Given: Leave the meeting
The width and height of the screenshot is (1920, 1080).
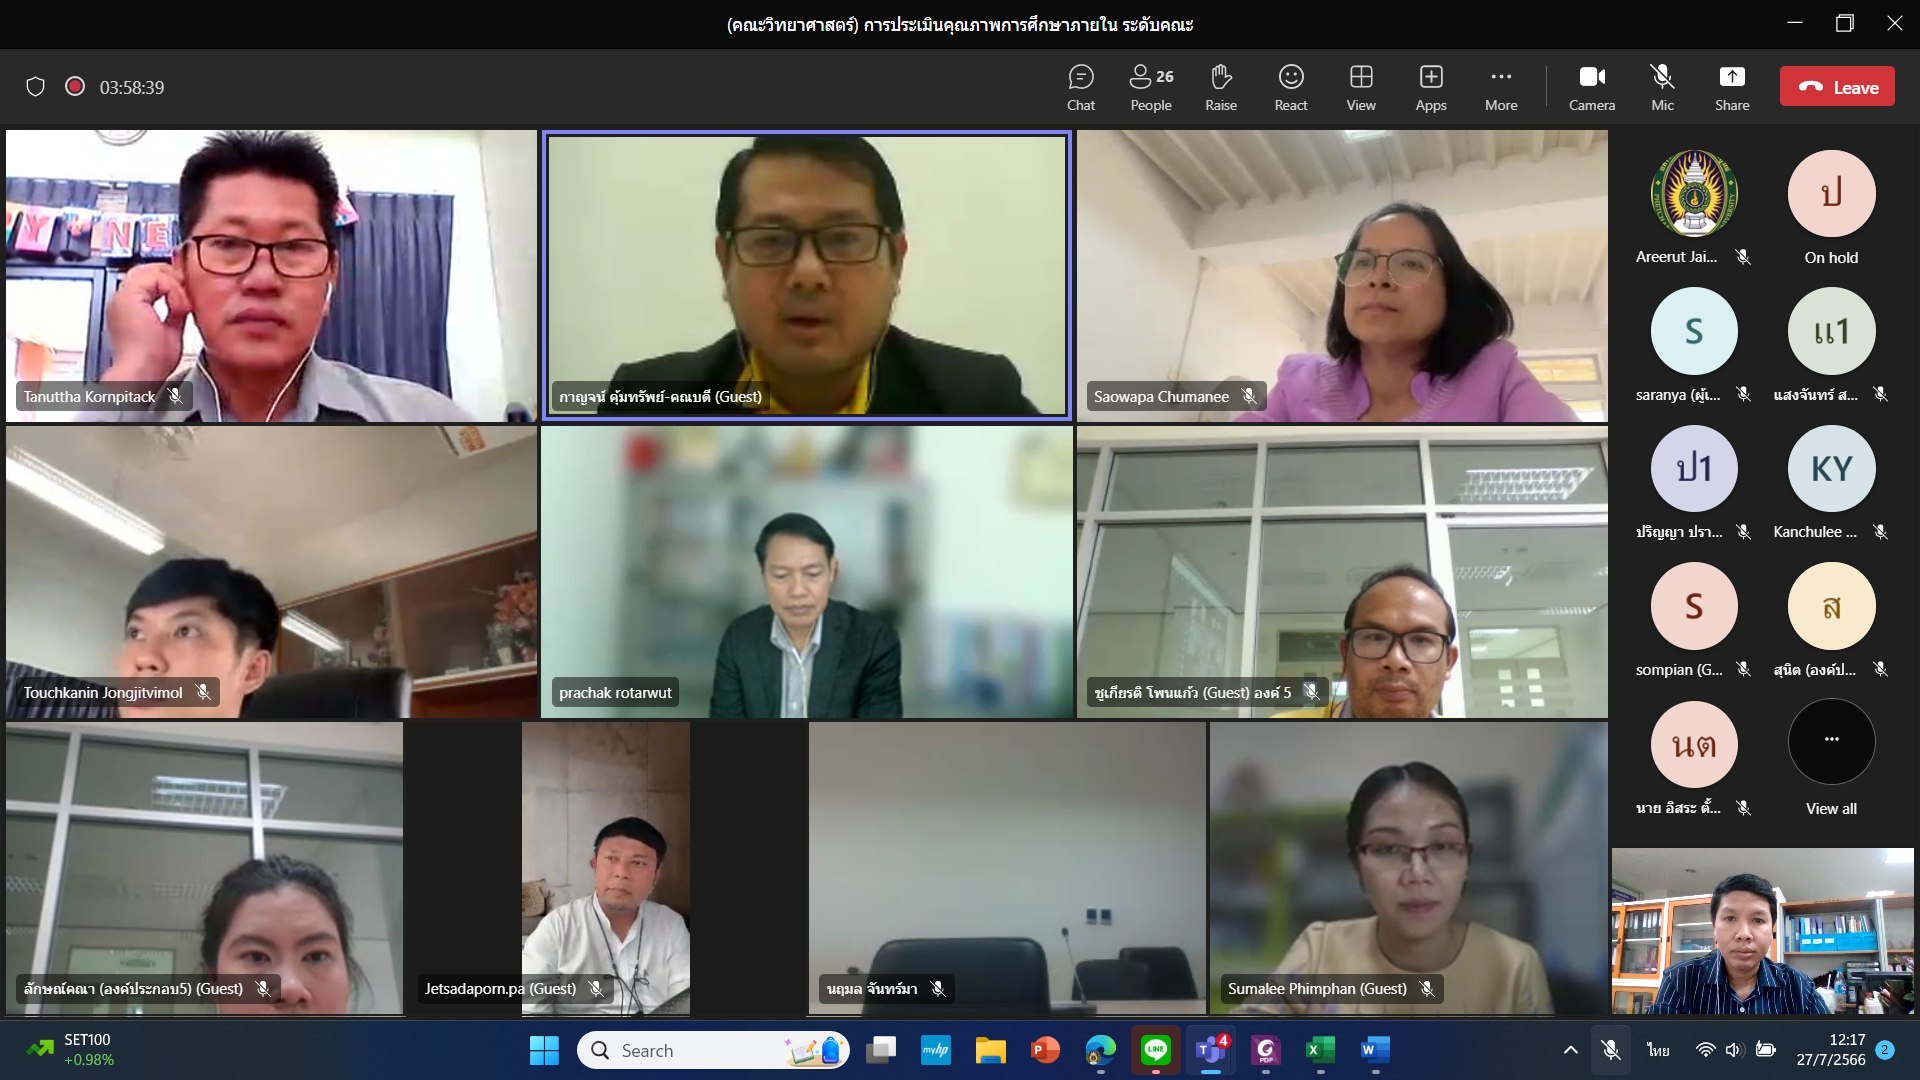Looking at the screenshot, I should [x=1836, y=87].
